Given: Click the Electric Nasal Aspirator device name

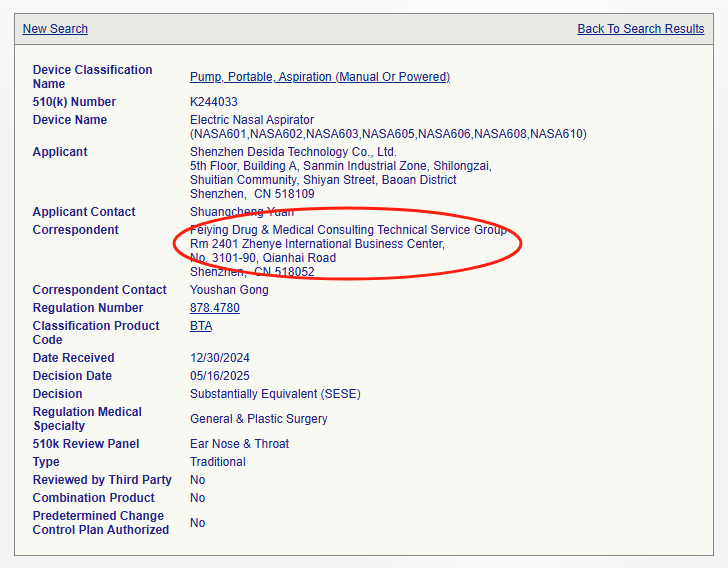Looking at the screenshot, I should [251, 120].
